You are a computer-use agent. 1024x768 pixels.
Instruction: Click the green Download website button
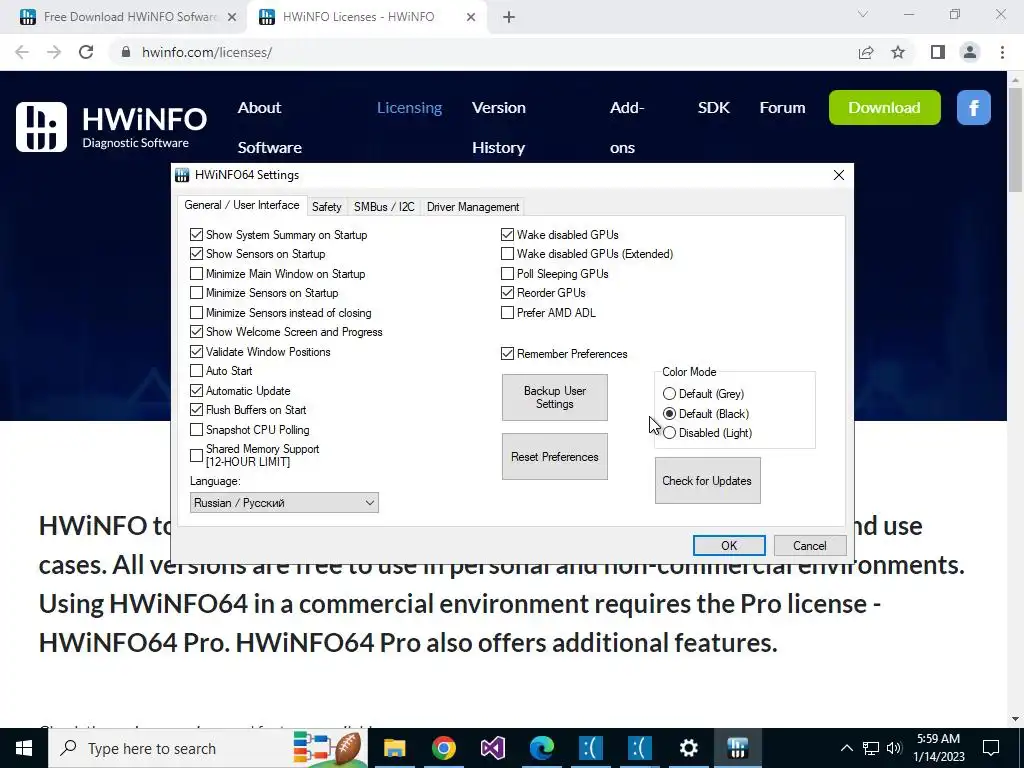point(884,108)
